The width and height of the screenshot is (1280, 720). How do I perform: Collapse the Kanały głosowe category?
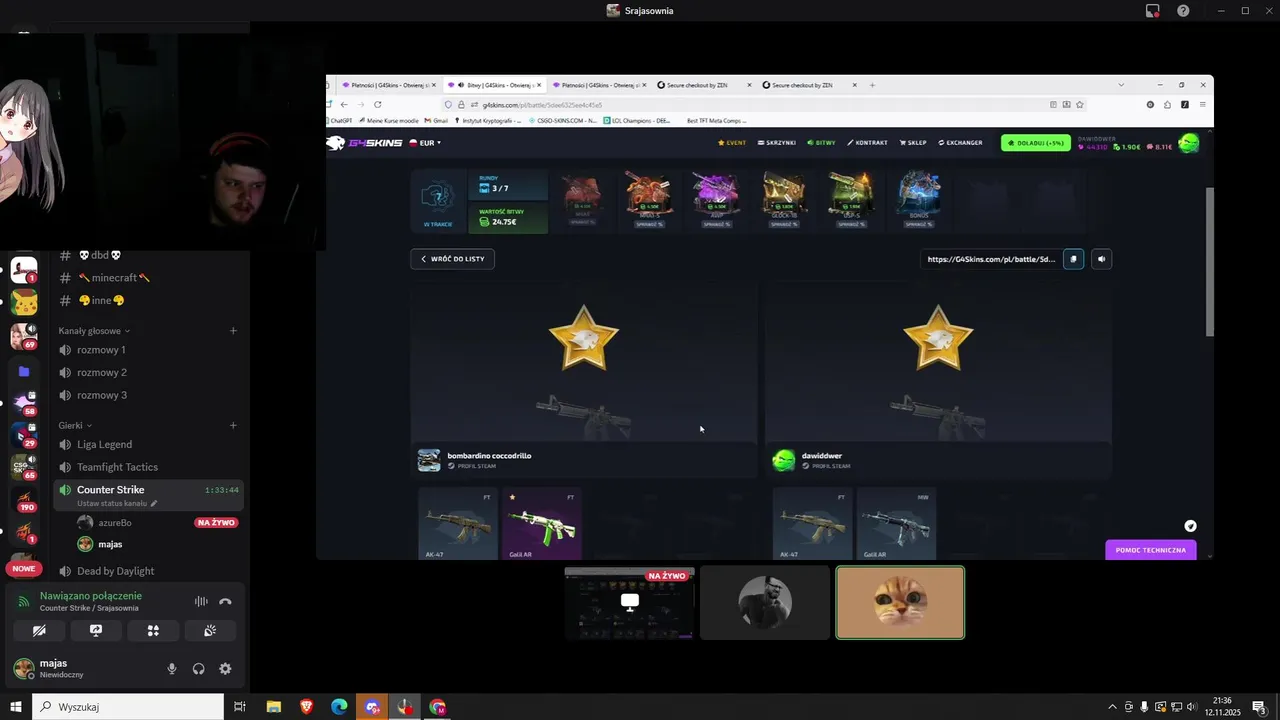pos(94,331)
